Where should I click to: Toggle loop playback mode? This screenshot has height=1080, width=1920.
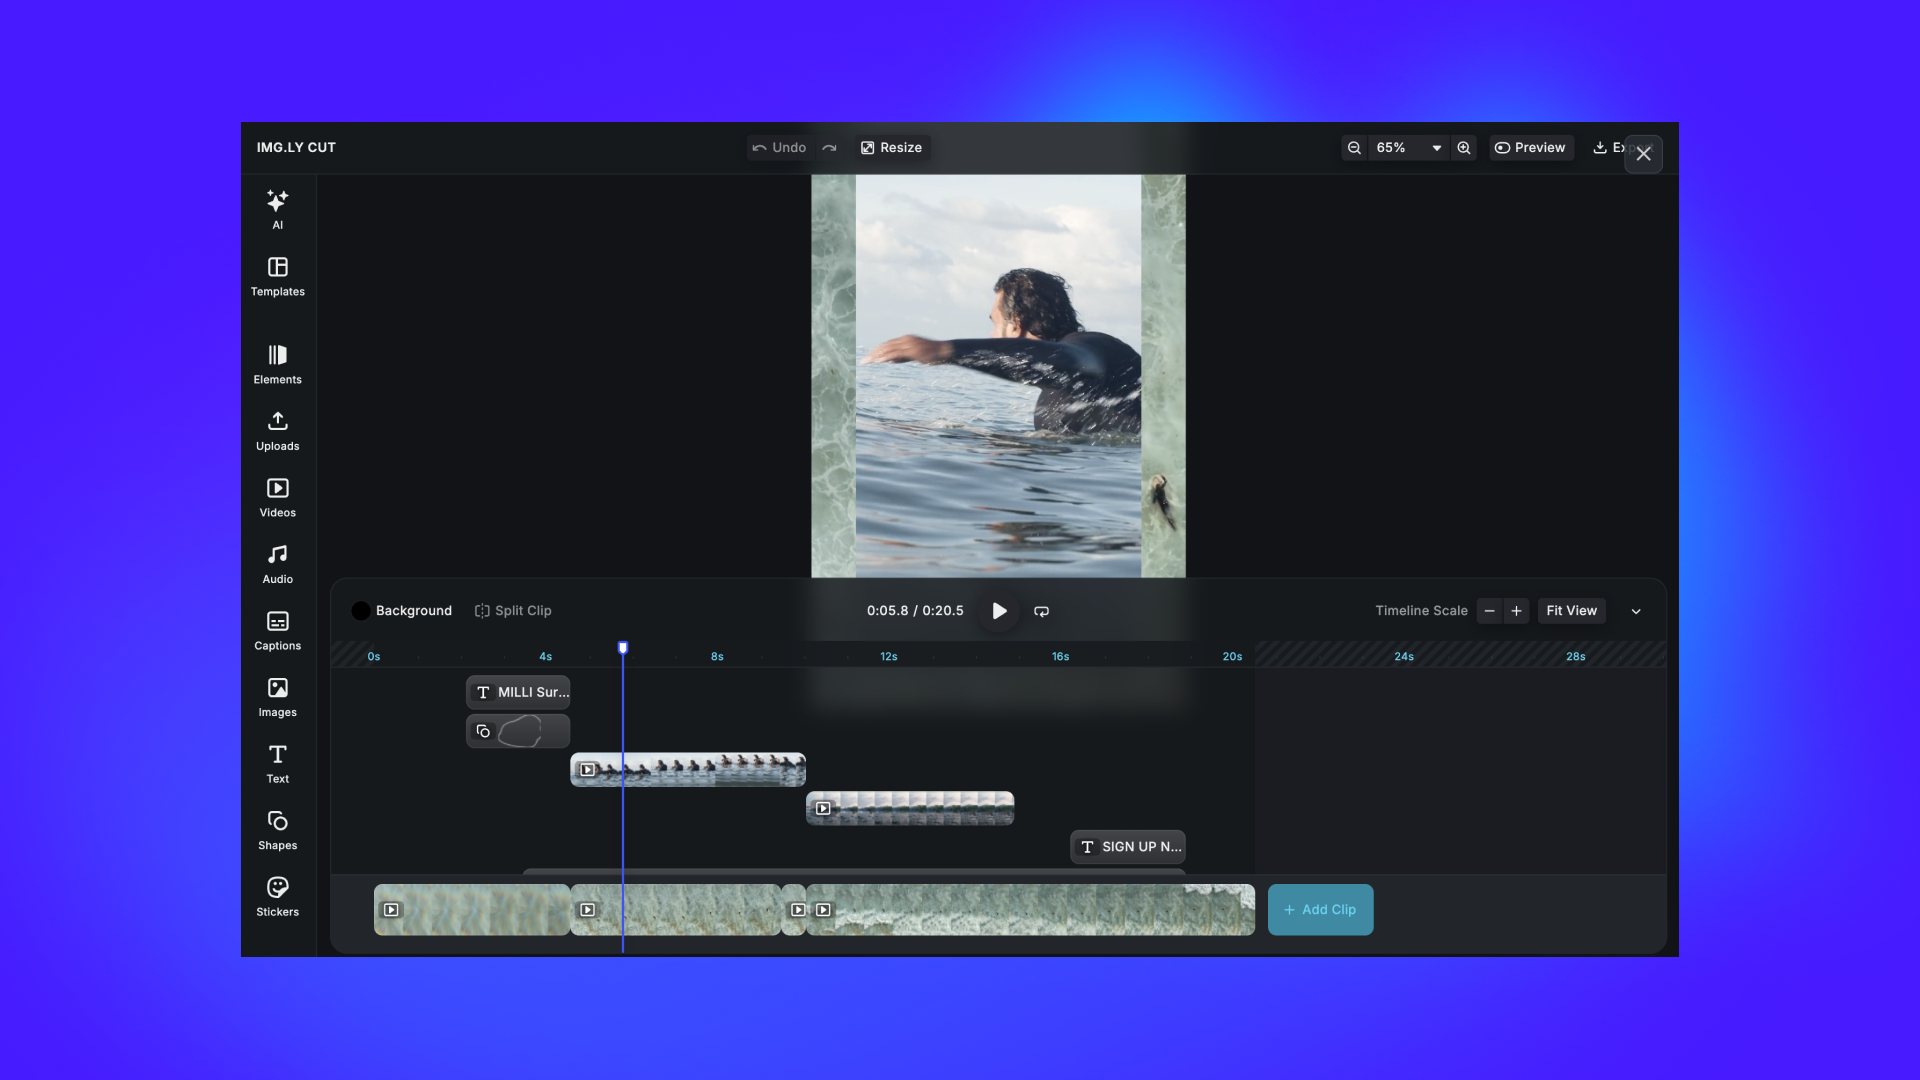(1041, 610)
